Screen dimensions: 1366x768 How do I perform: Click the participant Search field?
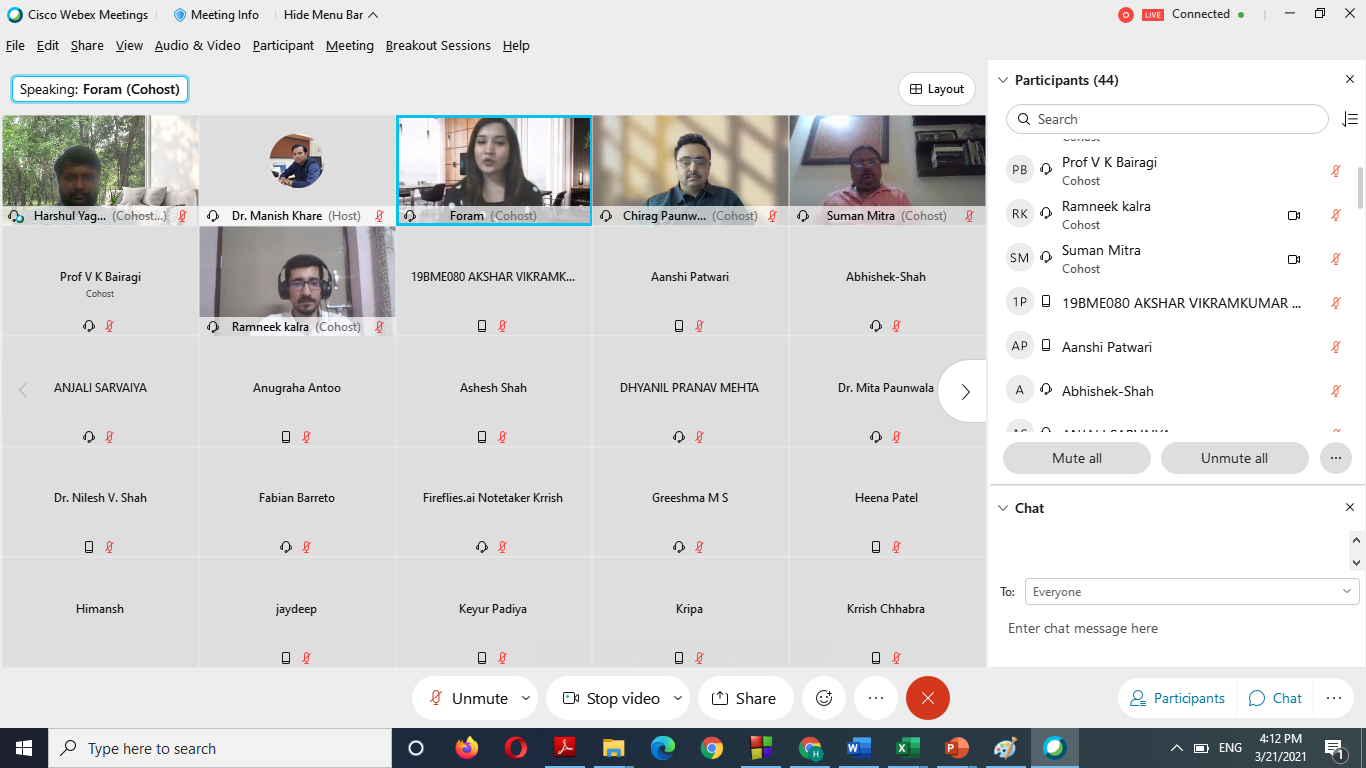click(x=1166, y=119)
